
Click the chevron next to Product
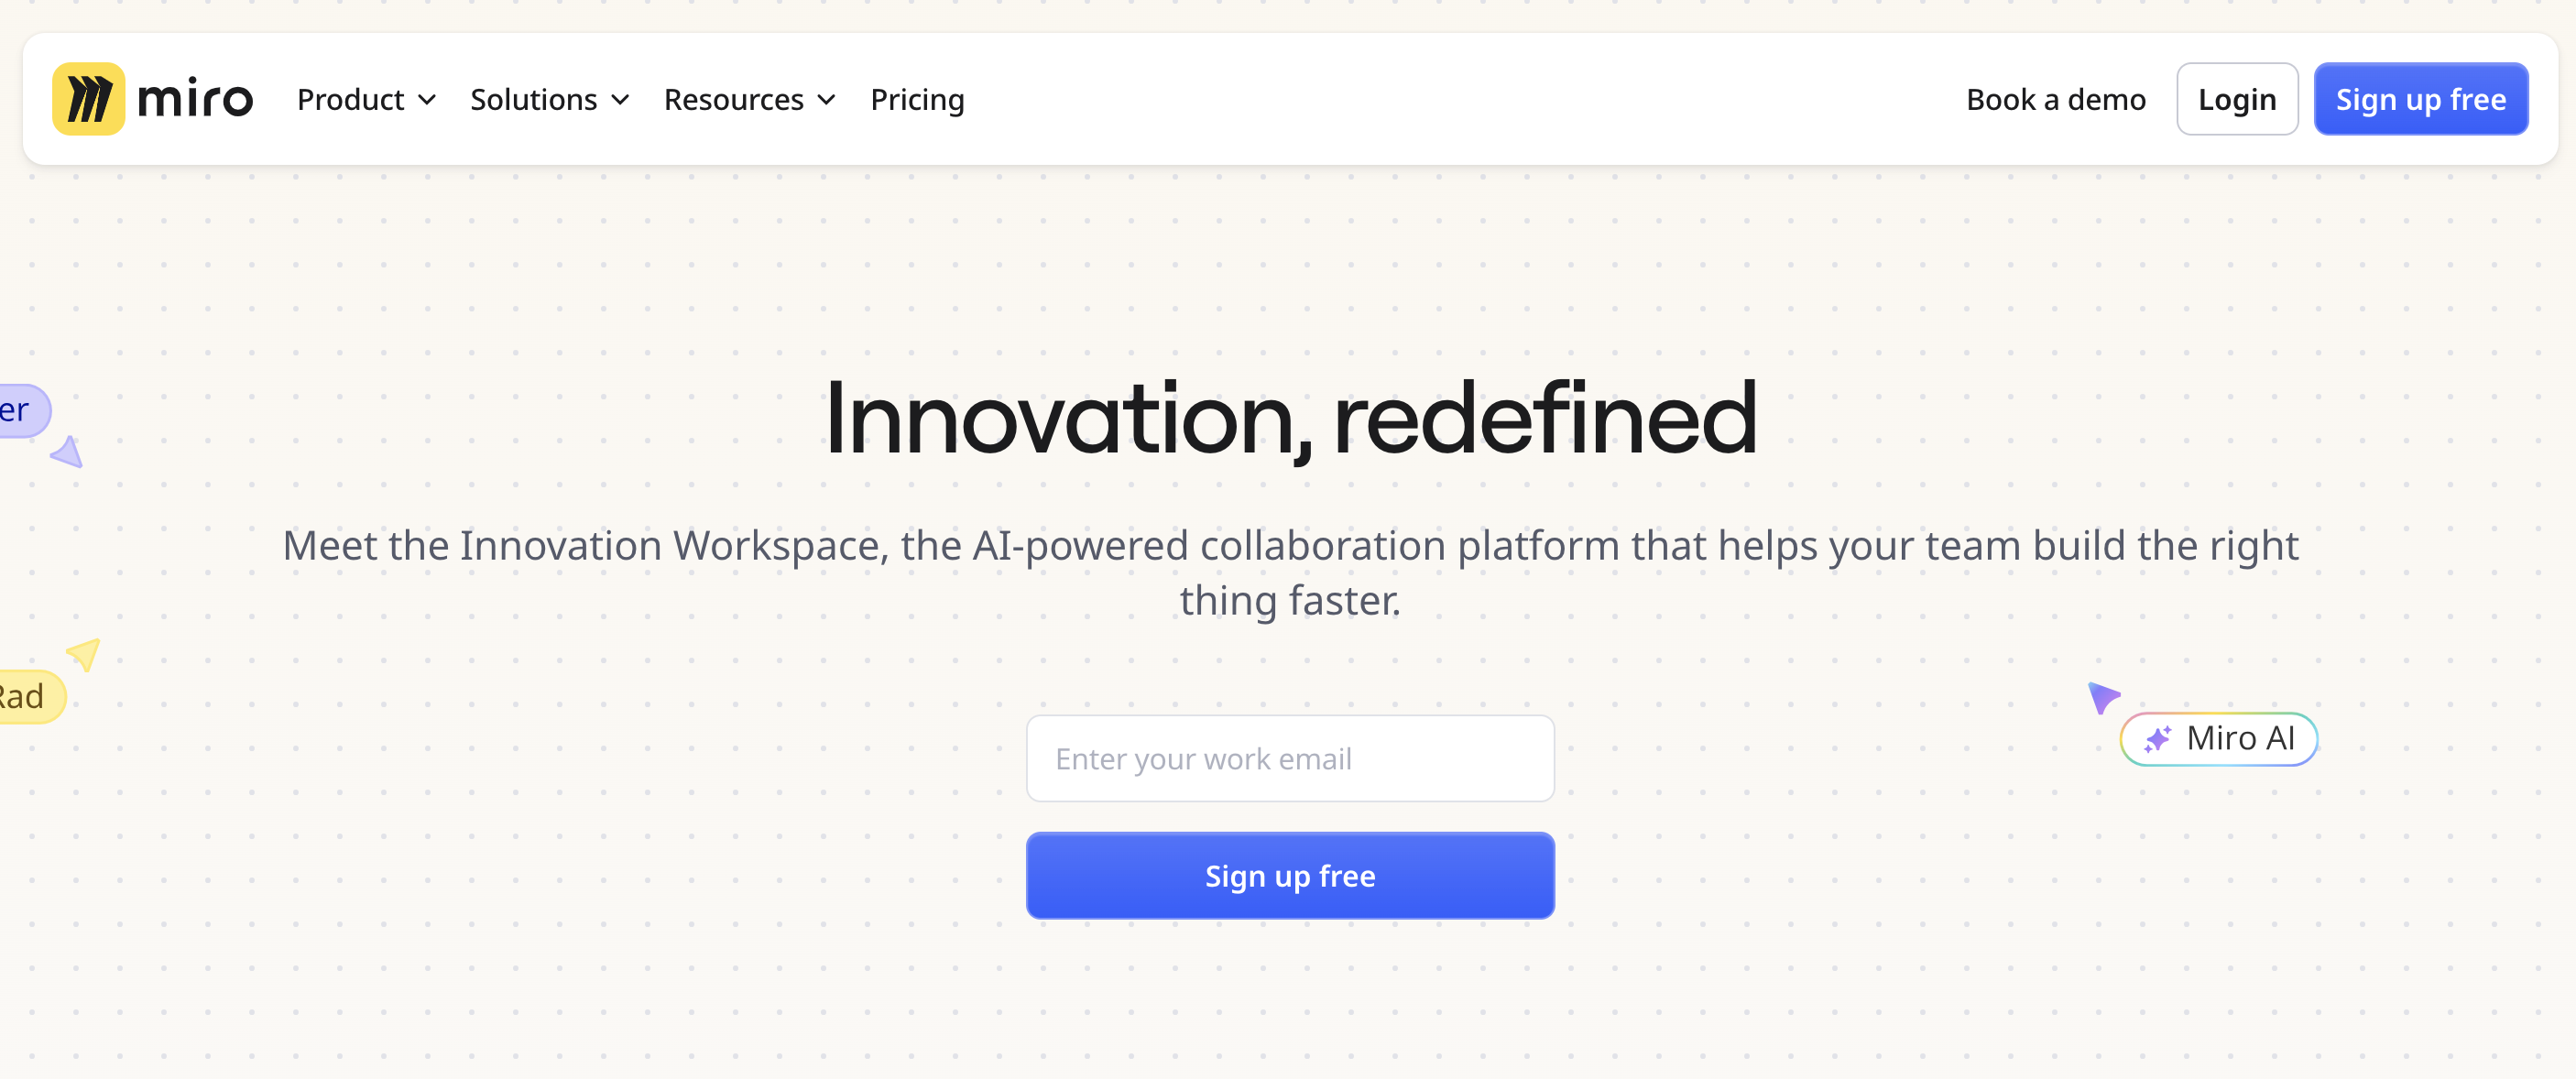[427, 100]
